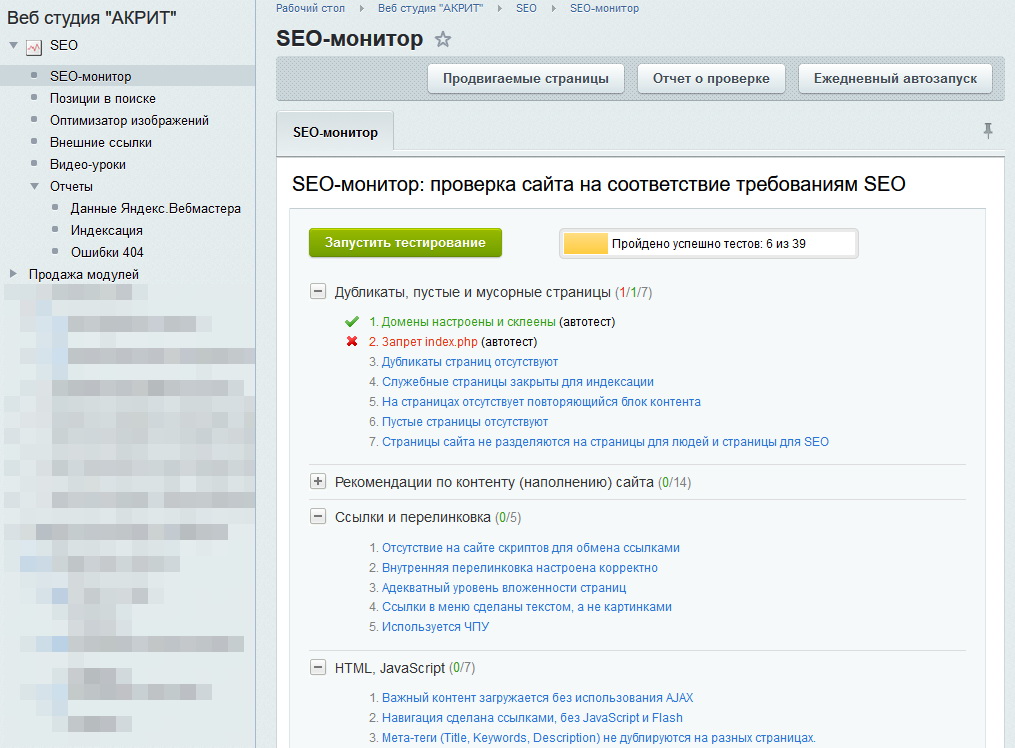The width and height of the screenshot is (1015, 748).
Task: Click the "Ежедневный автозапуск" button
Action: [893, 79]
